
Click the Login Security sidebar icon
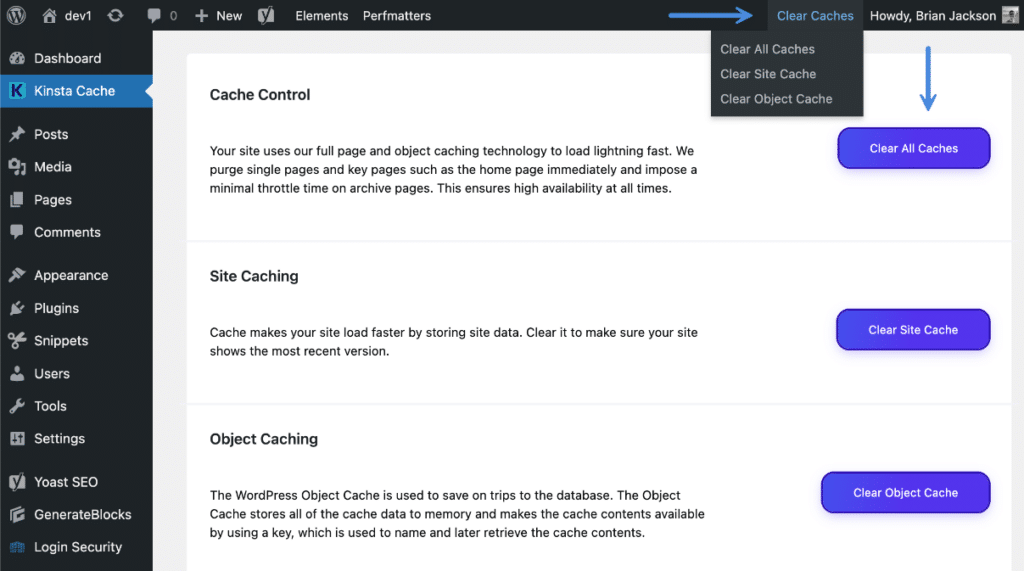click(17, 547)
